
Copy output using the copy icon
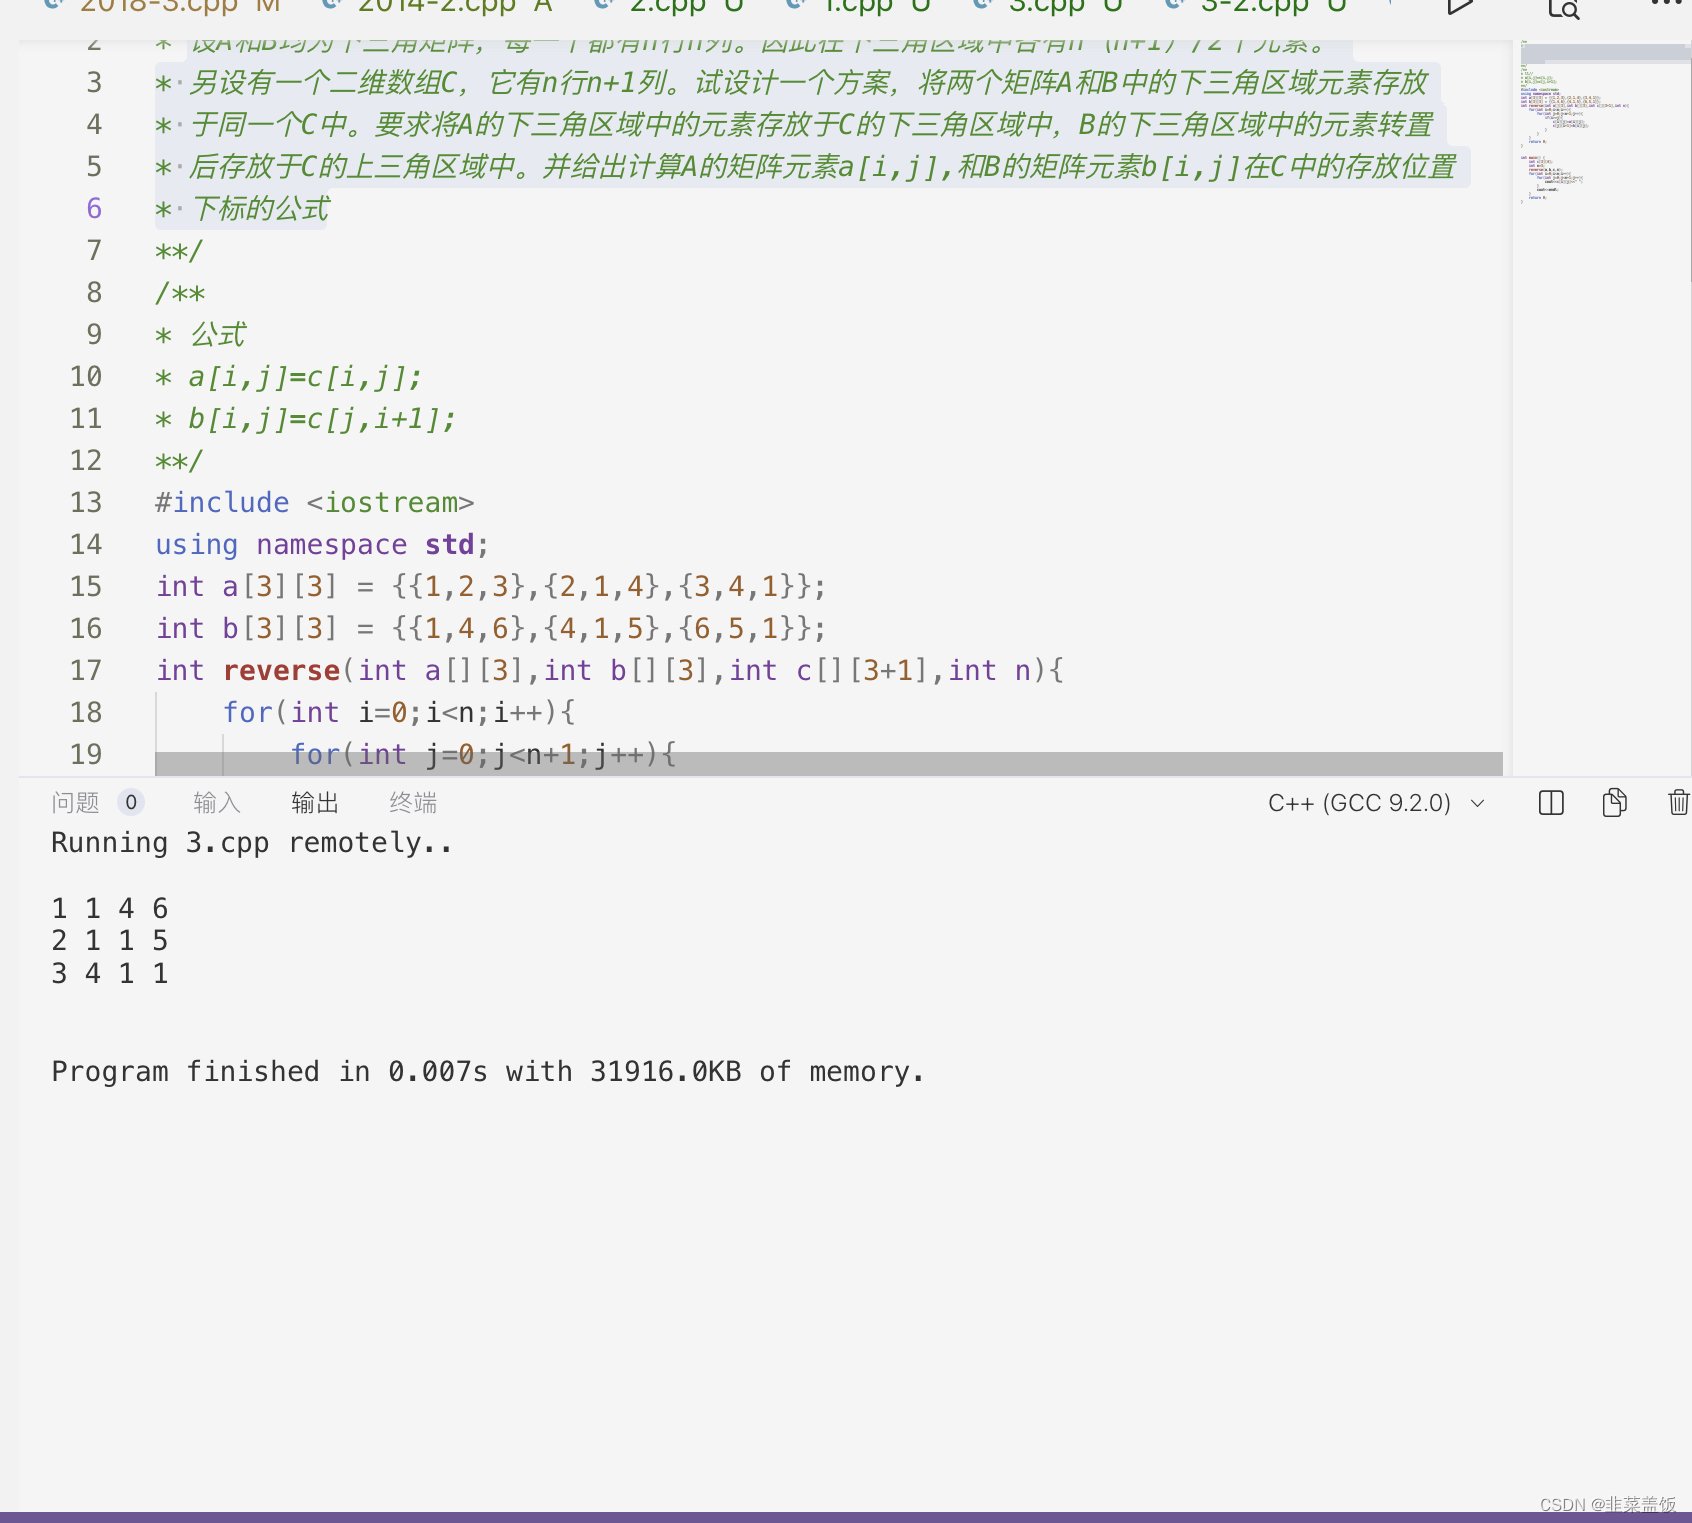tap(1615, 803)
